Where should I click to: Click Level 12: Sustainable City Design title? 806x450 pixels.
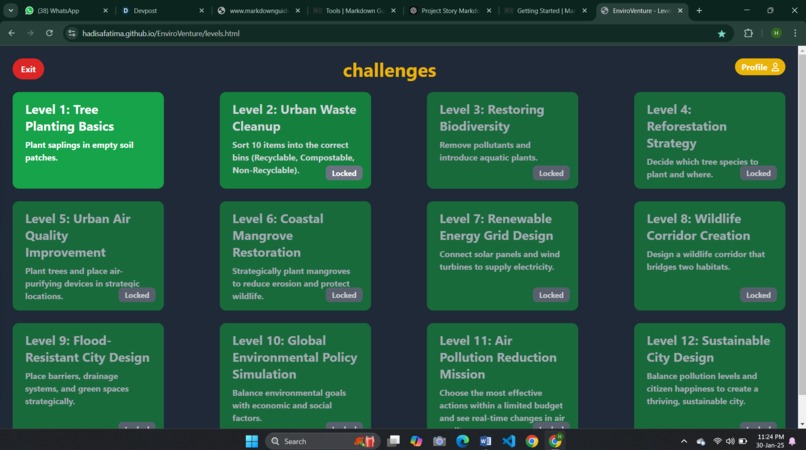(708, 349)
